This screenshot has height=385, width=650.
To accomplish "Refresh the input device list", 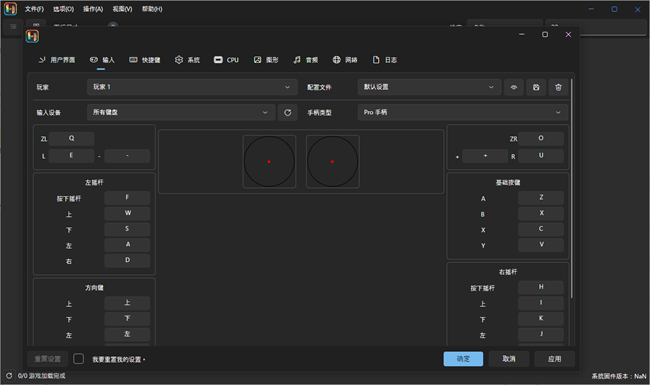I will click(287, 112).
